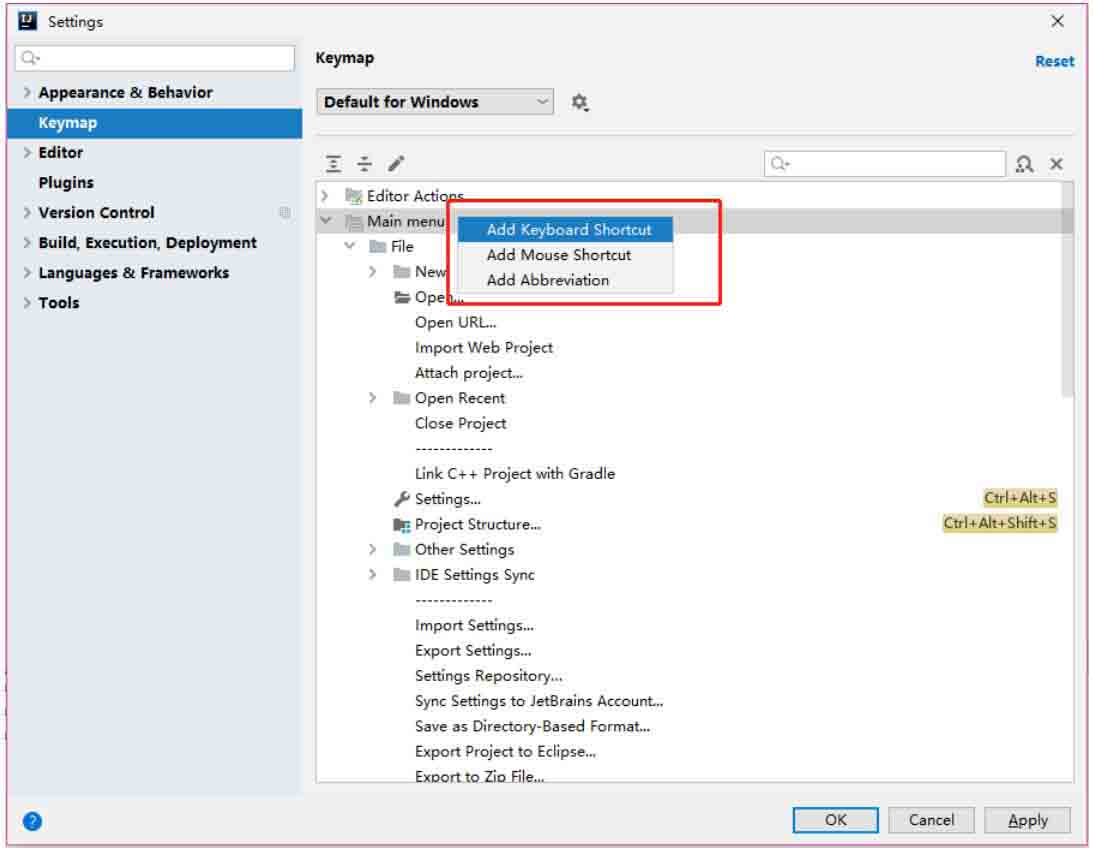
Task: Open the Default for Windows keymap dropdown
Action: click(435, 102)
